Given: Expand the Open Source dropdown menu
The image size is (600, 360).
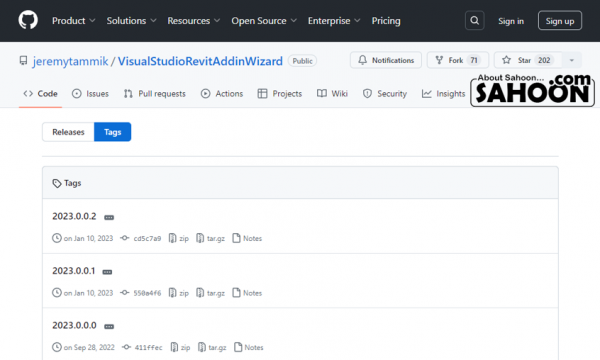Looking at the screenshot, I should pyautogui.click(x=264, y=21).
